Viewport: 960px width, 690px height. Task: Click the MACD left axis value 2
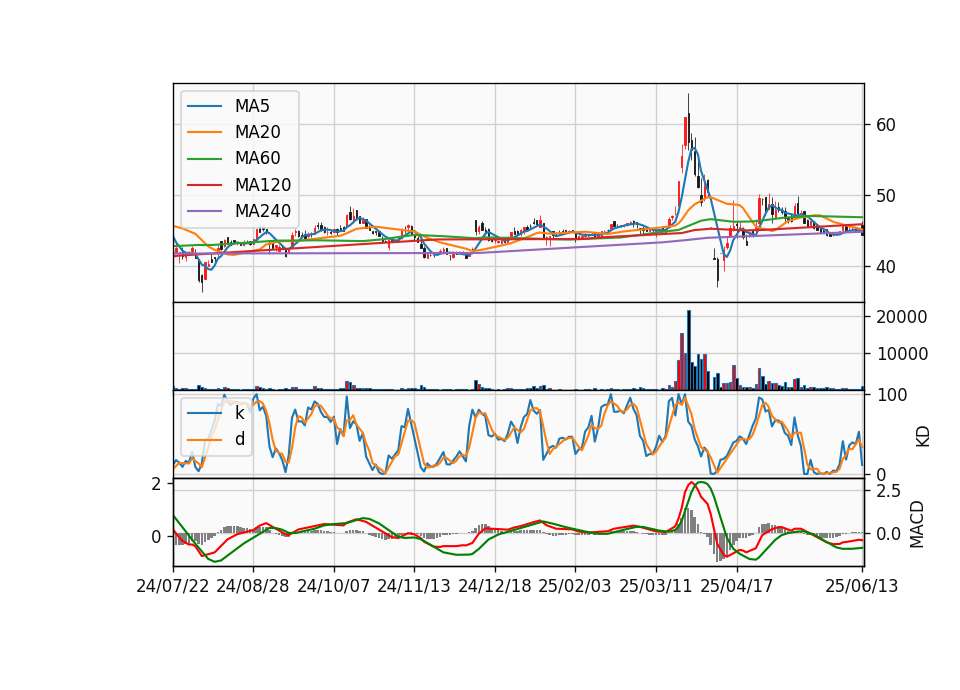tap(157, 484)
